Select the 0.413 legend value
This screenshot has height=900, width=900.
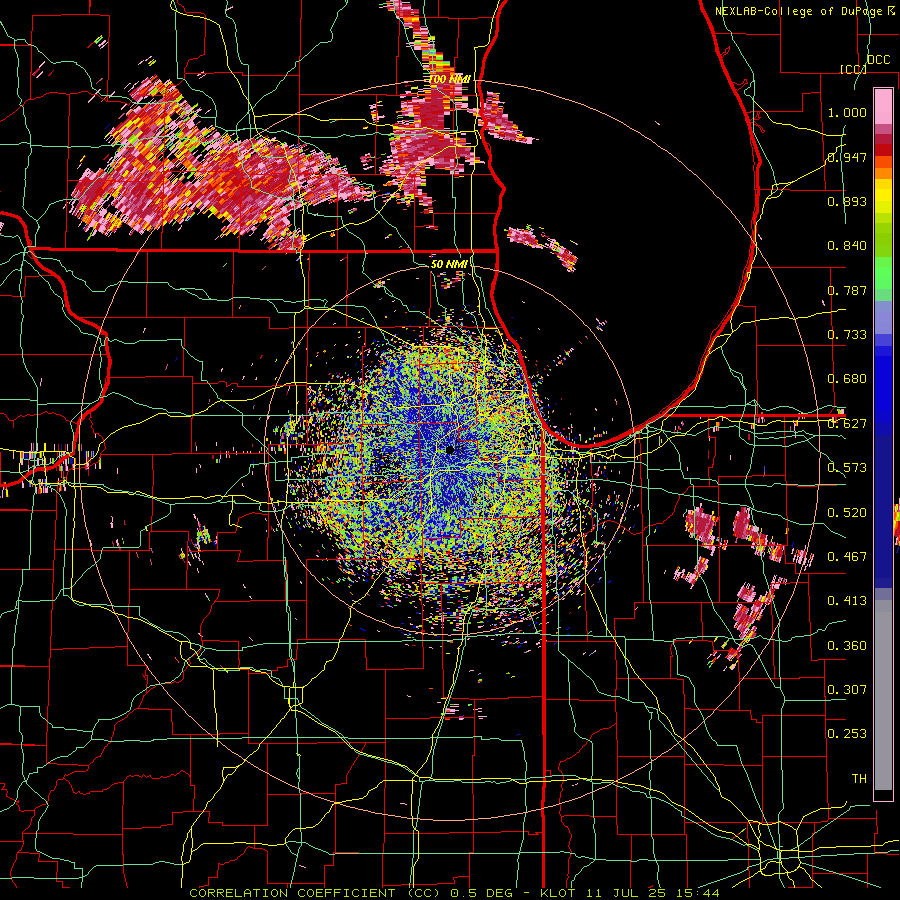click(x=847, y=601)
